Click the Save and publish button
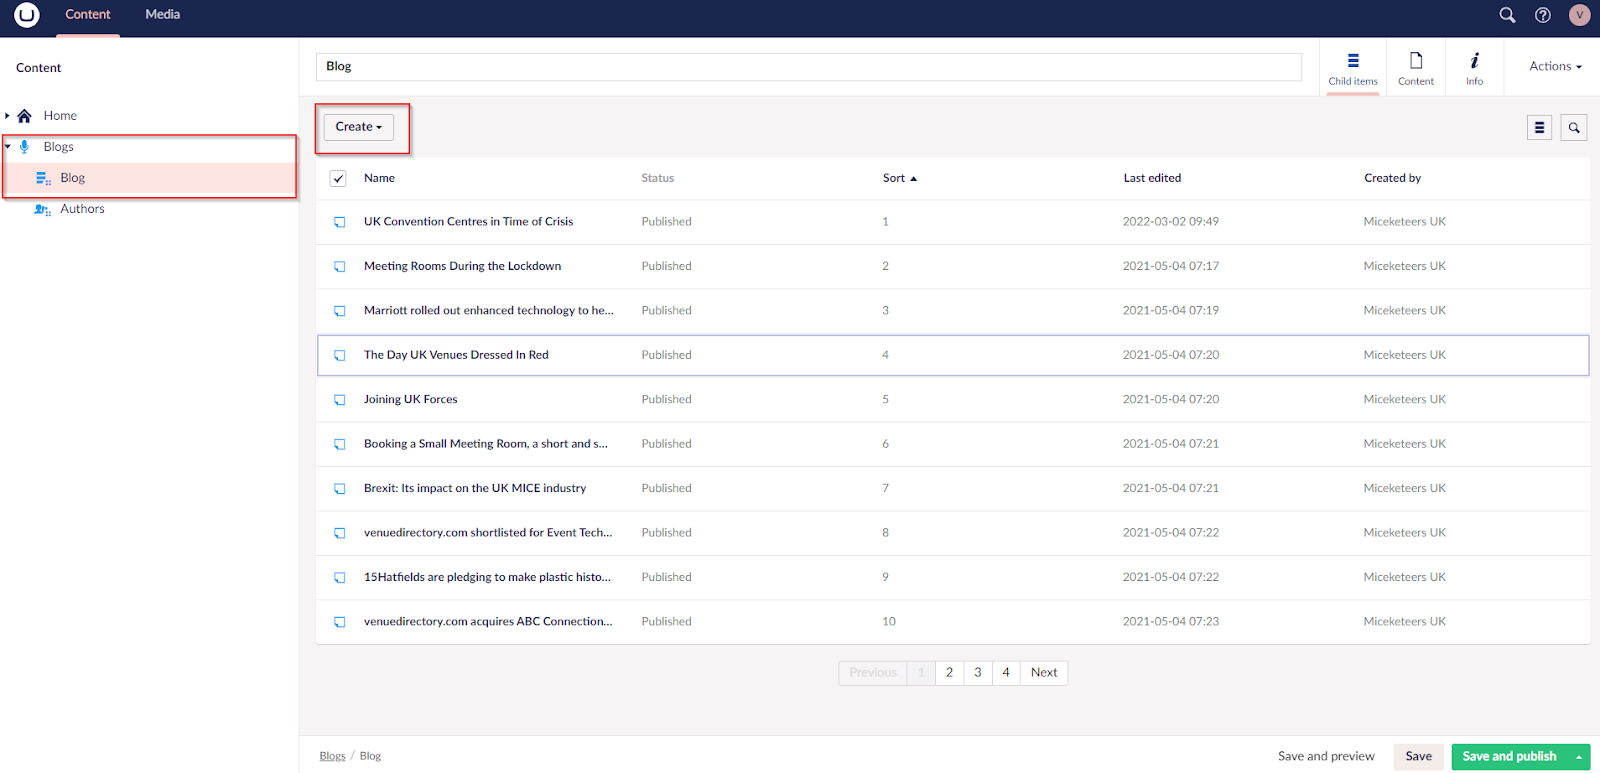 1509,757
